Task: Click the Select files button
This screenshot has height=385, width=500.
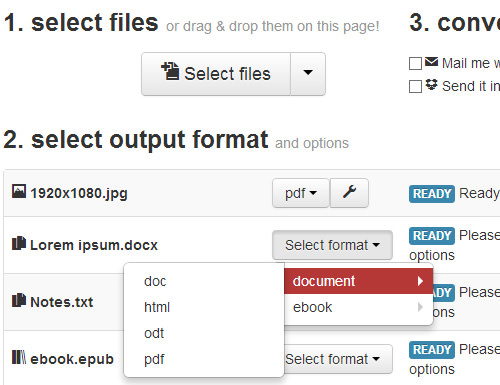Action: click(x=216, y=74)
